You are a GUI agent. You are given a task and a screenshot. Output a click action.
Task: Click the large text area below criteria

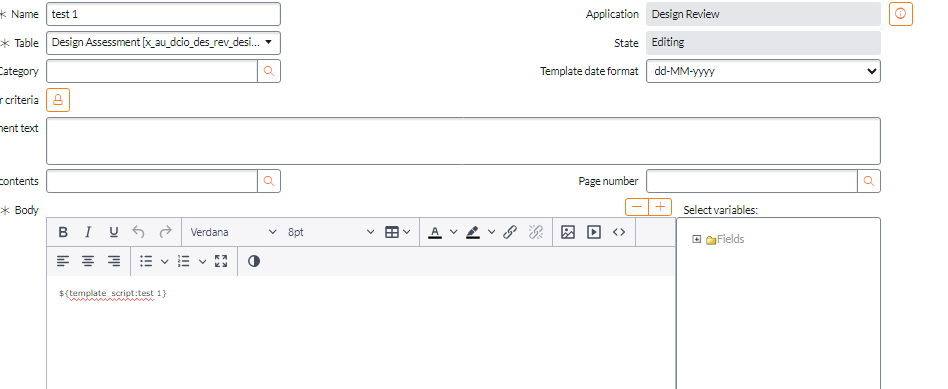pos(463,141)
